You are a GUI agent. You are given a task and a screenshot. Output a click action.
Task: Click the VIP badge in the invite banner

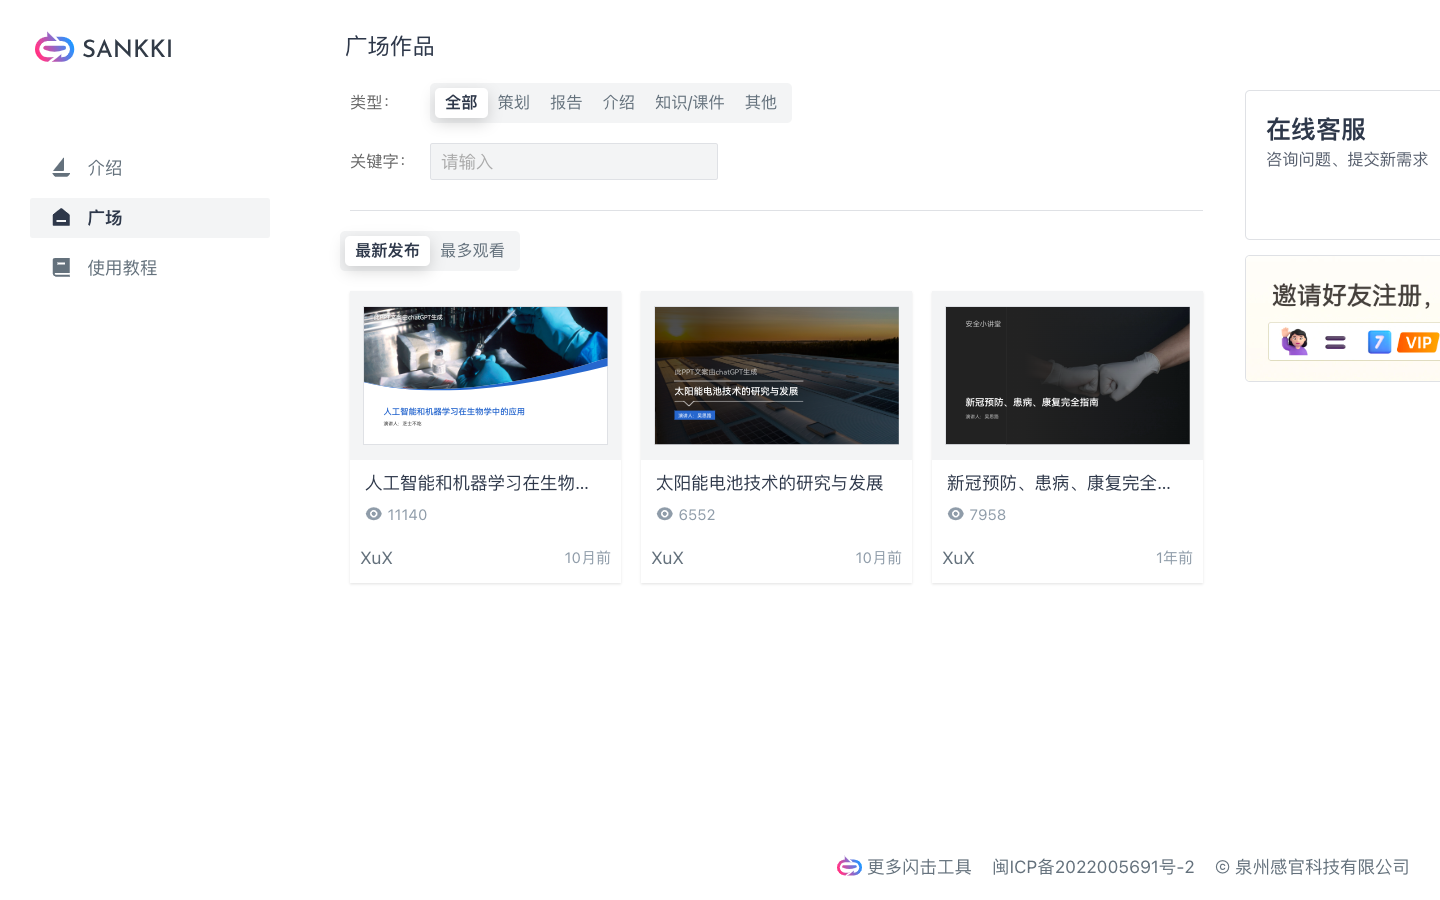pos(1418,341)
